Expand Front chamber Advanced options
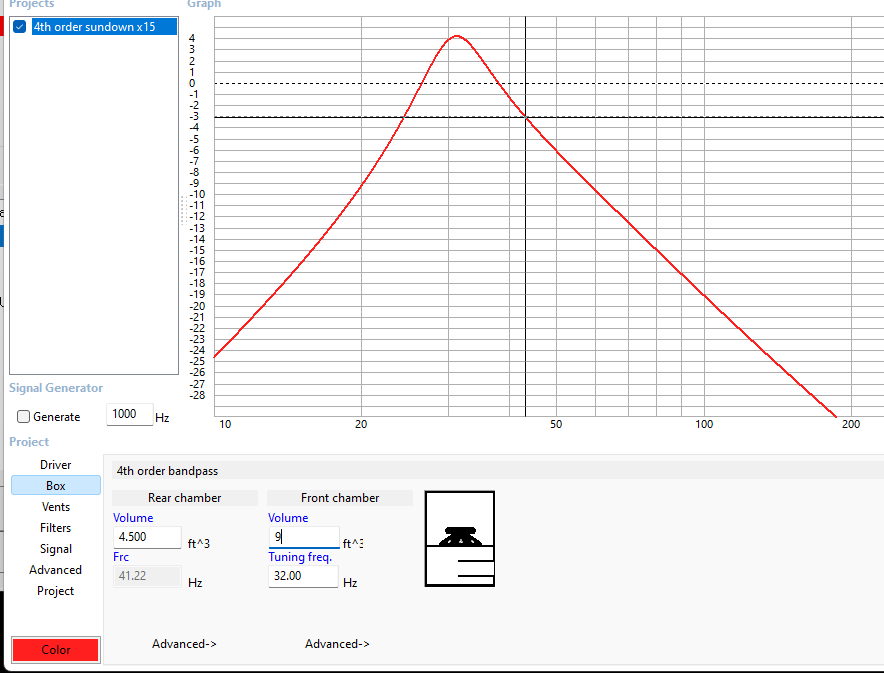 tap(337, 644)
